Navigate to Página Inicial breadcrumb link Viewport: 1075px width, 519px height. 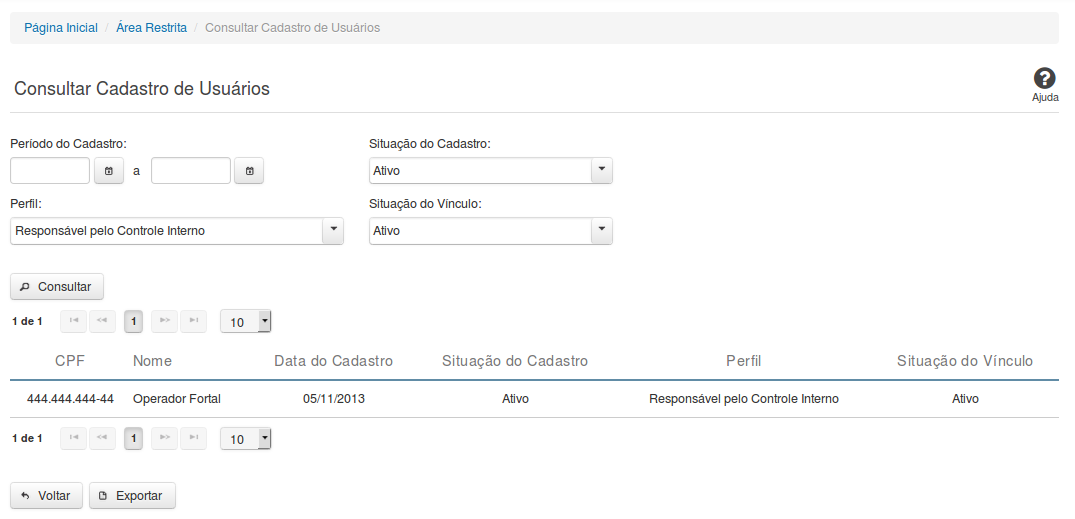tap(61, 28)
